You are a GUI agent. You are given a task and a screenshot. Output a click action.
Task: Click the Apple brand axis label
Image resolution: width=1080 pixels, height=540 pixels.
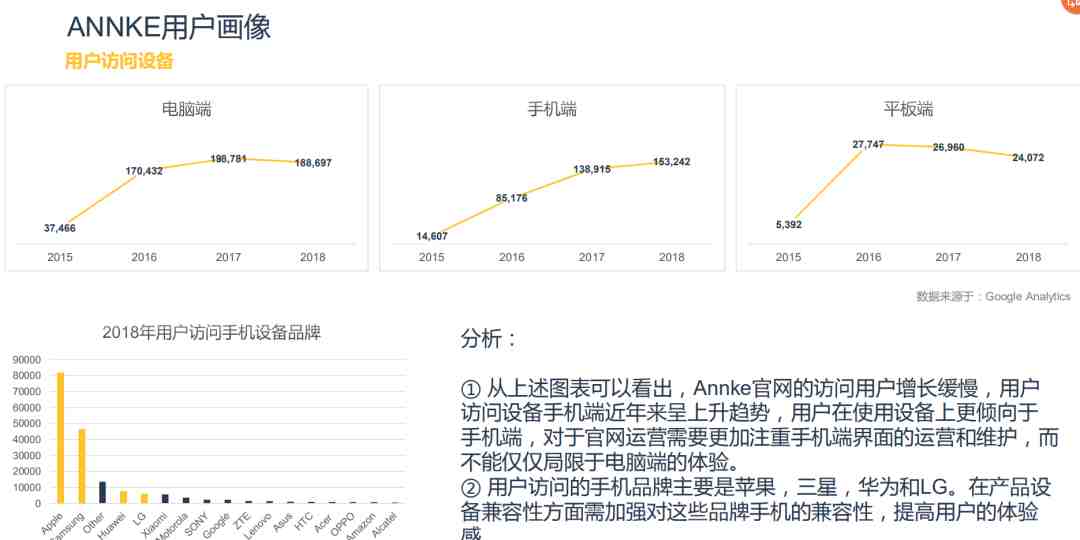(x=52, y=524)
